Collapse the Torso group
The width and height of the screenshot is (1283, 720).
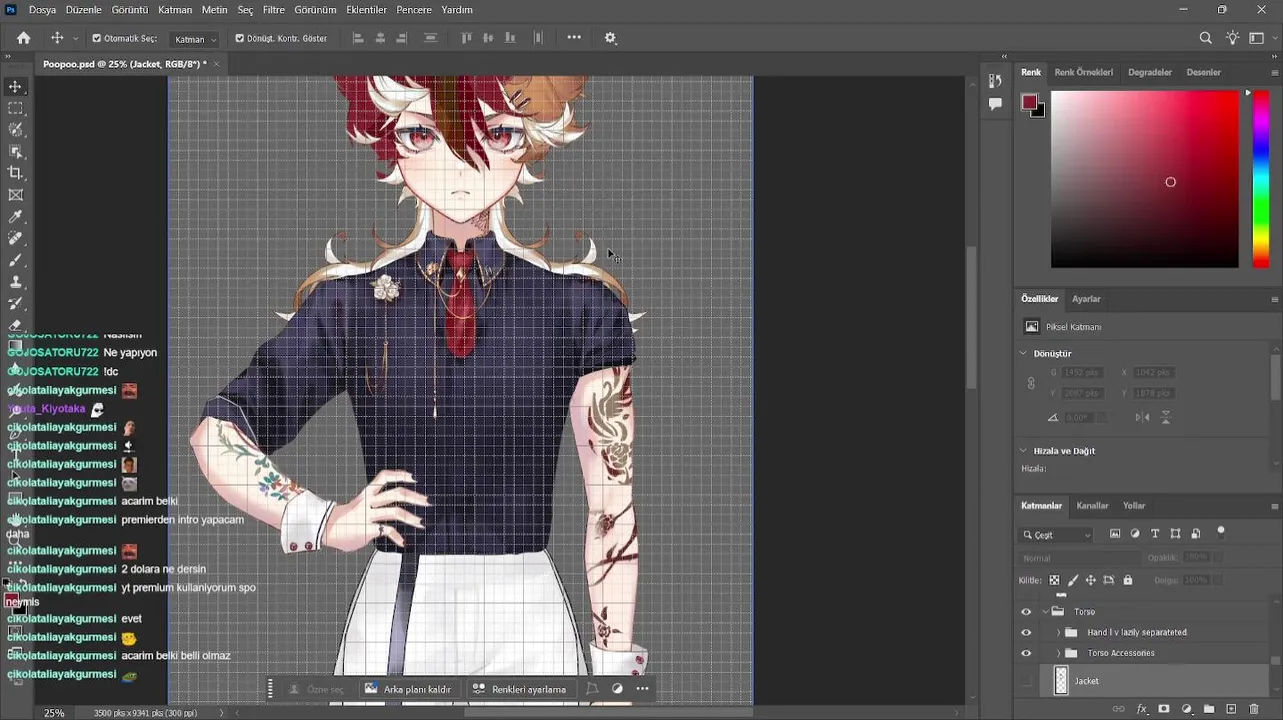1046,612
